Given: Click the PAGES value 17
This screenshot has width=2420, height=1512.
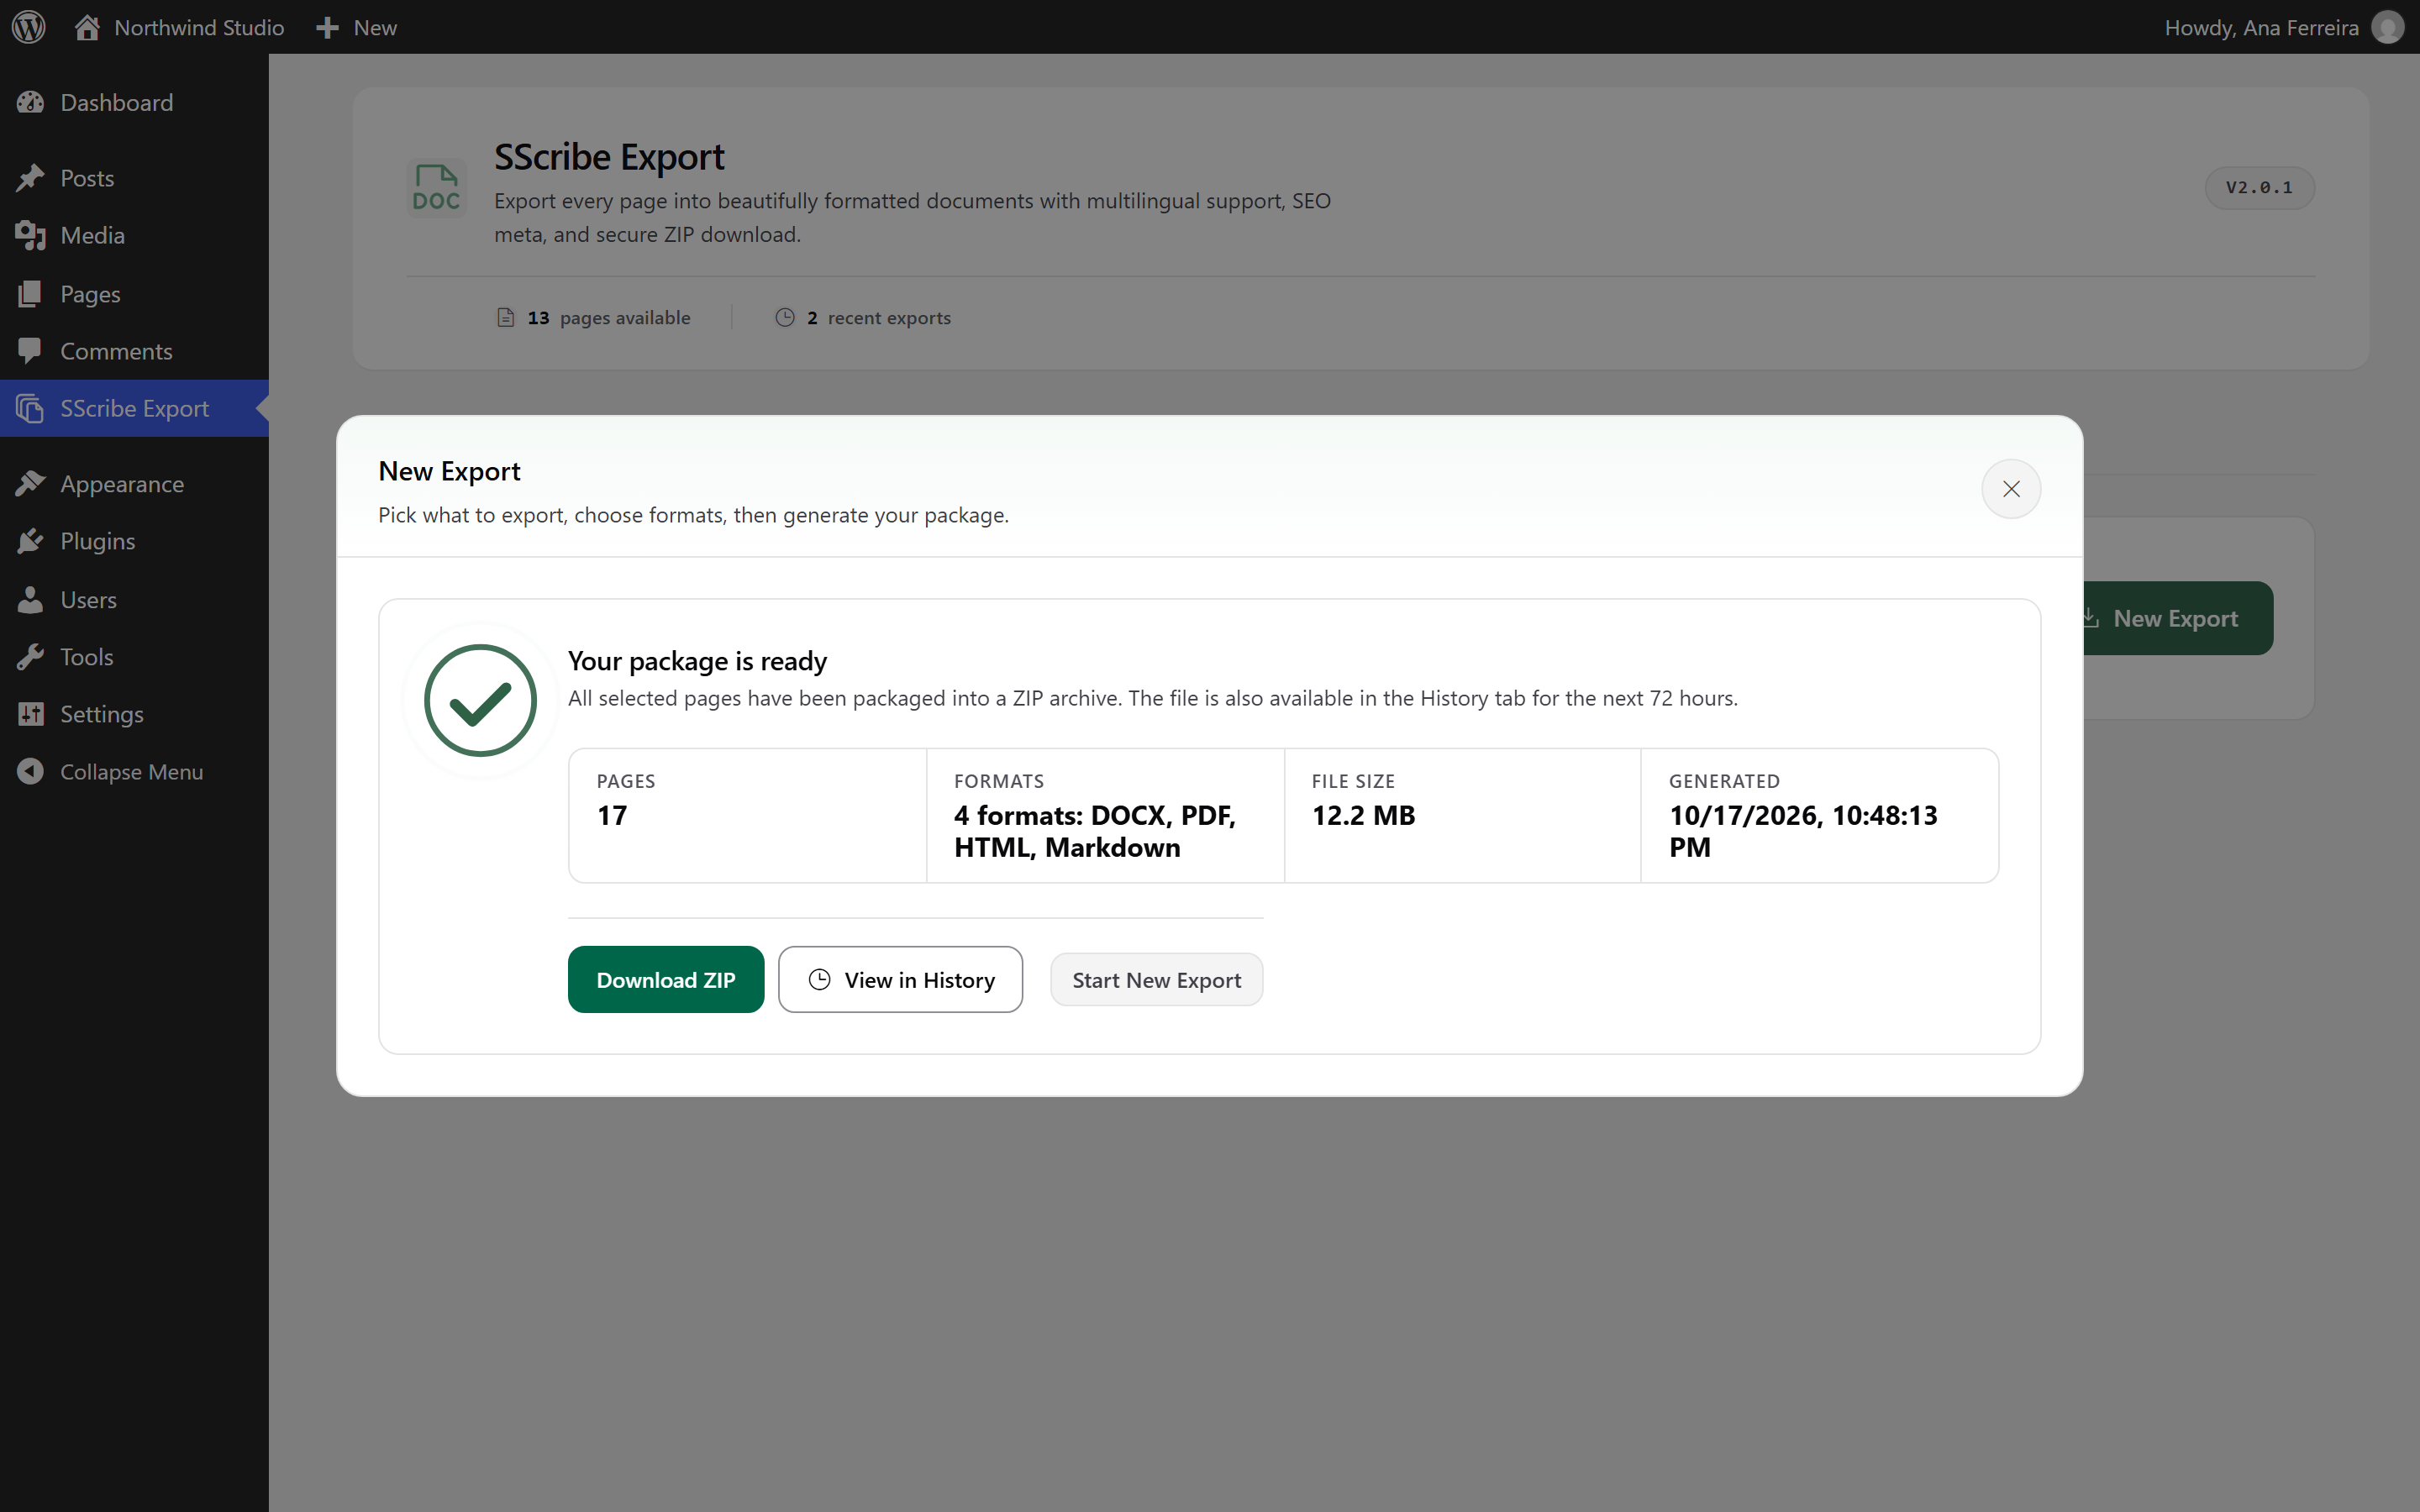Looking at the screenshot, I should [x=612, y=815].
